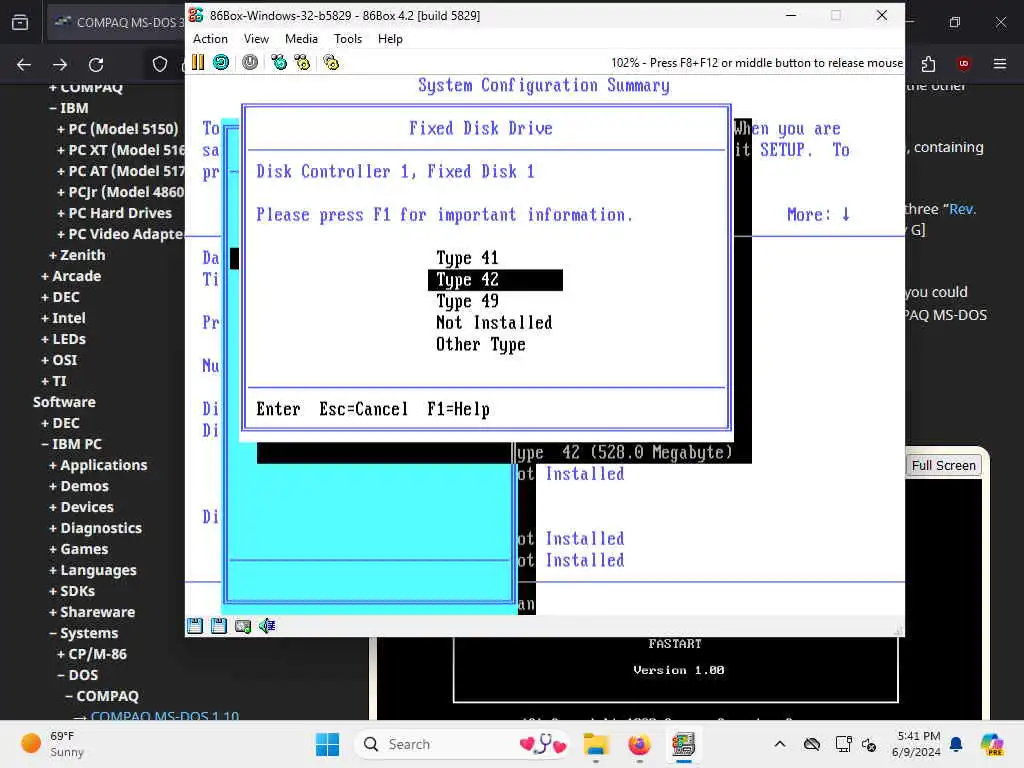Send Ctrl+Alt+Del via teal keys icon
This screenshot has height=768, width=1024.
(280, 63)
